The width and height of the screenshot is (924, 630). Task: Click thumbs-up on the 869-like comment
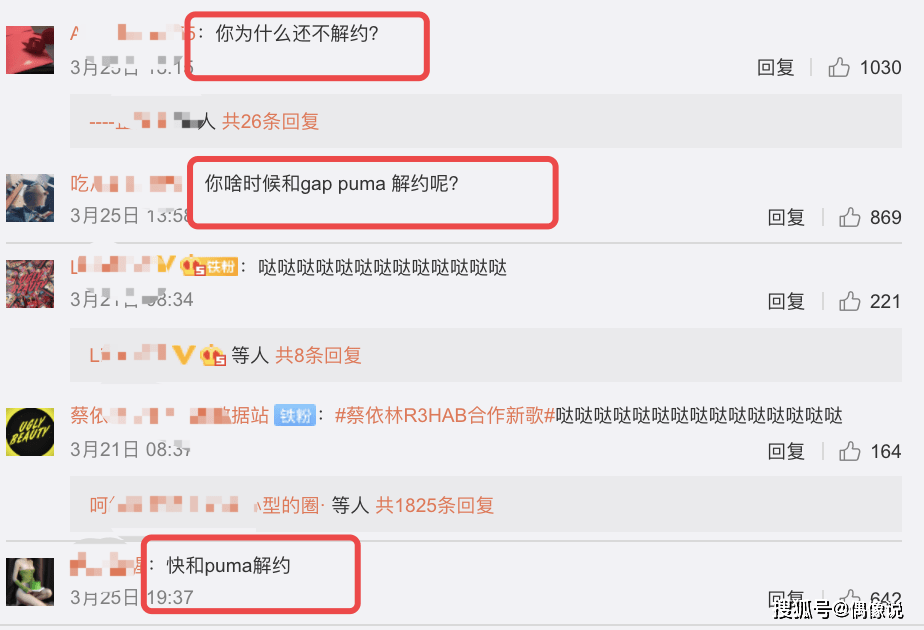[849, 217]
